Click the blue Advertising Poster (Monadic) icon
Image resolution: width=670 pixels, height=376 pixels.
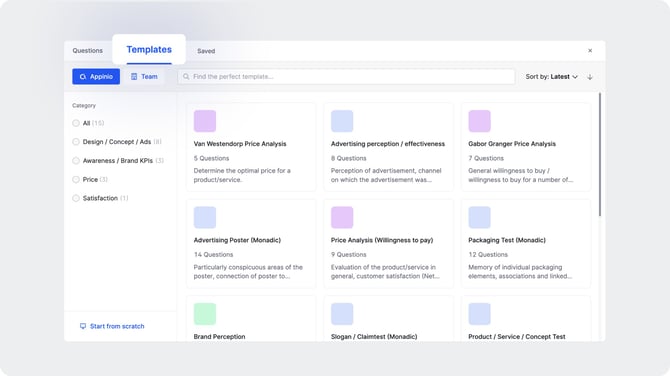[x=205, y=217]
